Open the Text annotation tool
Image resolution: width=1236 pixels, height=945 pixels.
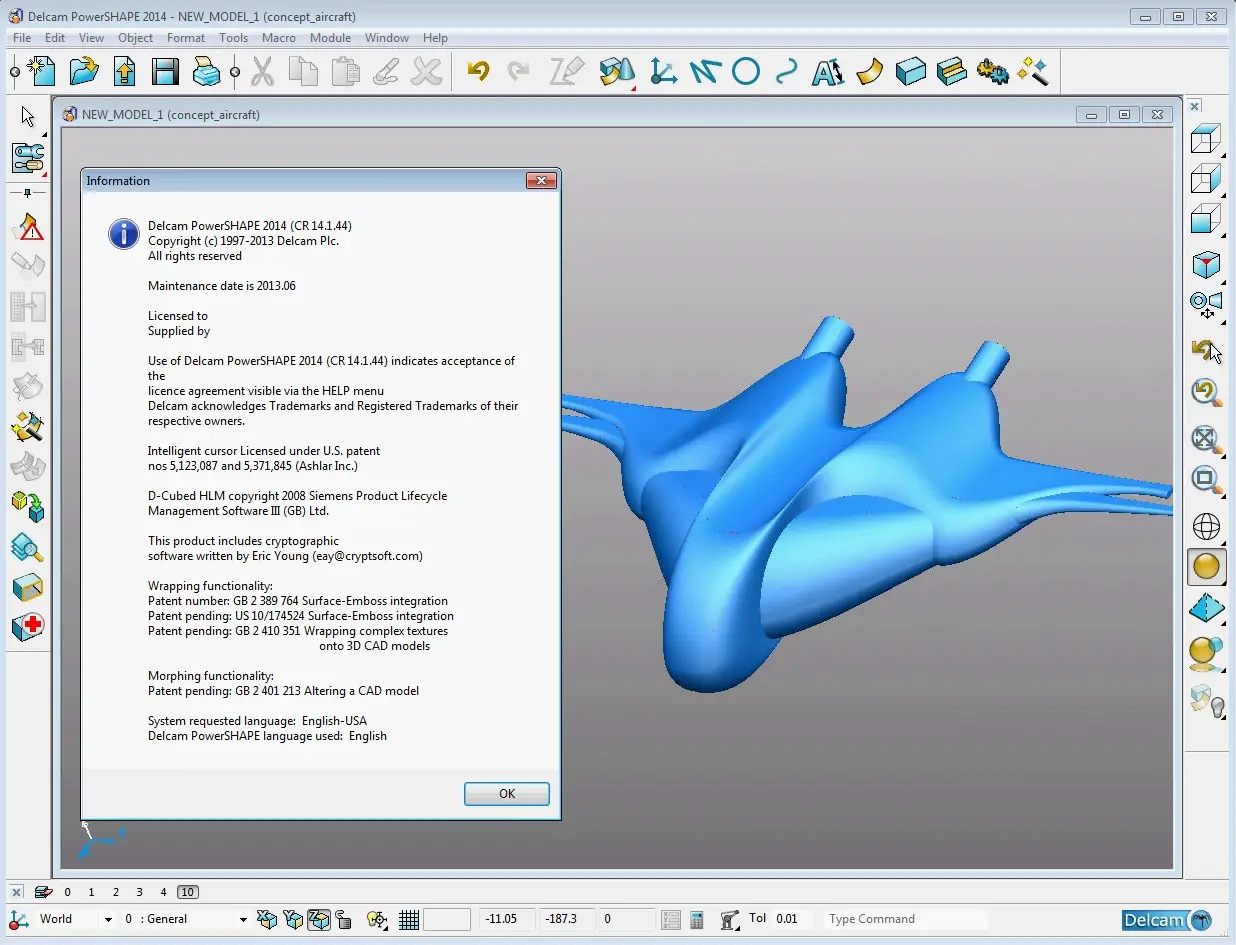828,71
